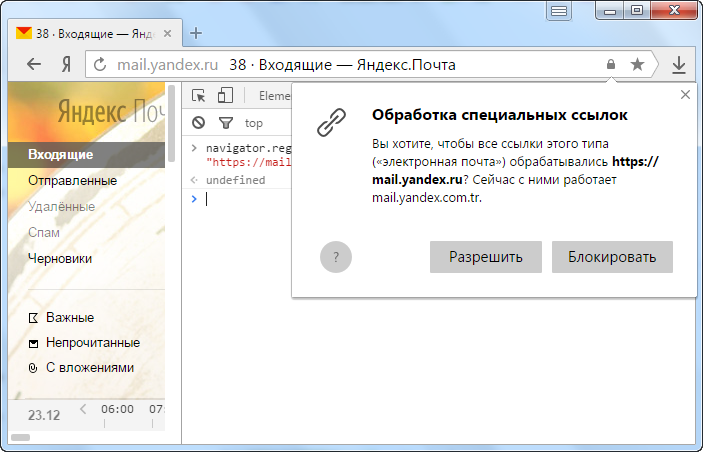Viewport: 703px width, 452px height.
Task: Click the 'undefined' console output
Action: tap(235, 180)
